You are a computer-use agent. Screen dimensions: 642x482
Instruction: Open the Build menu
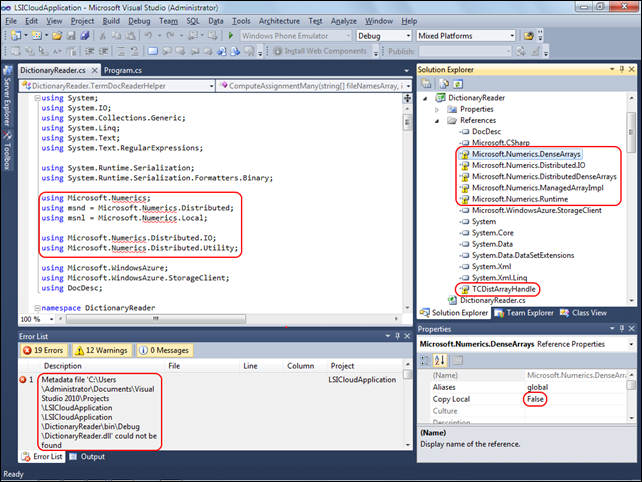[x=111, y=21]
